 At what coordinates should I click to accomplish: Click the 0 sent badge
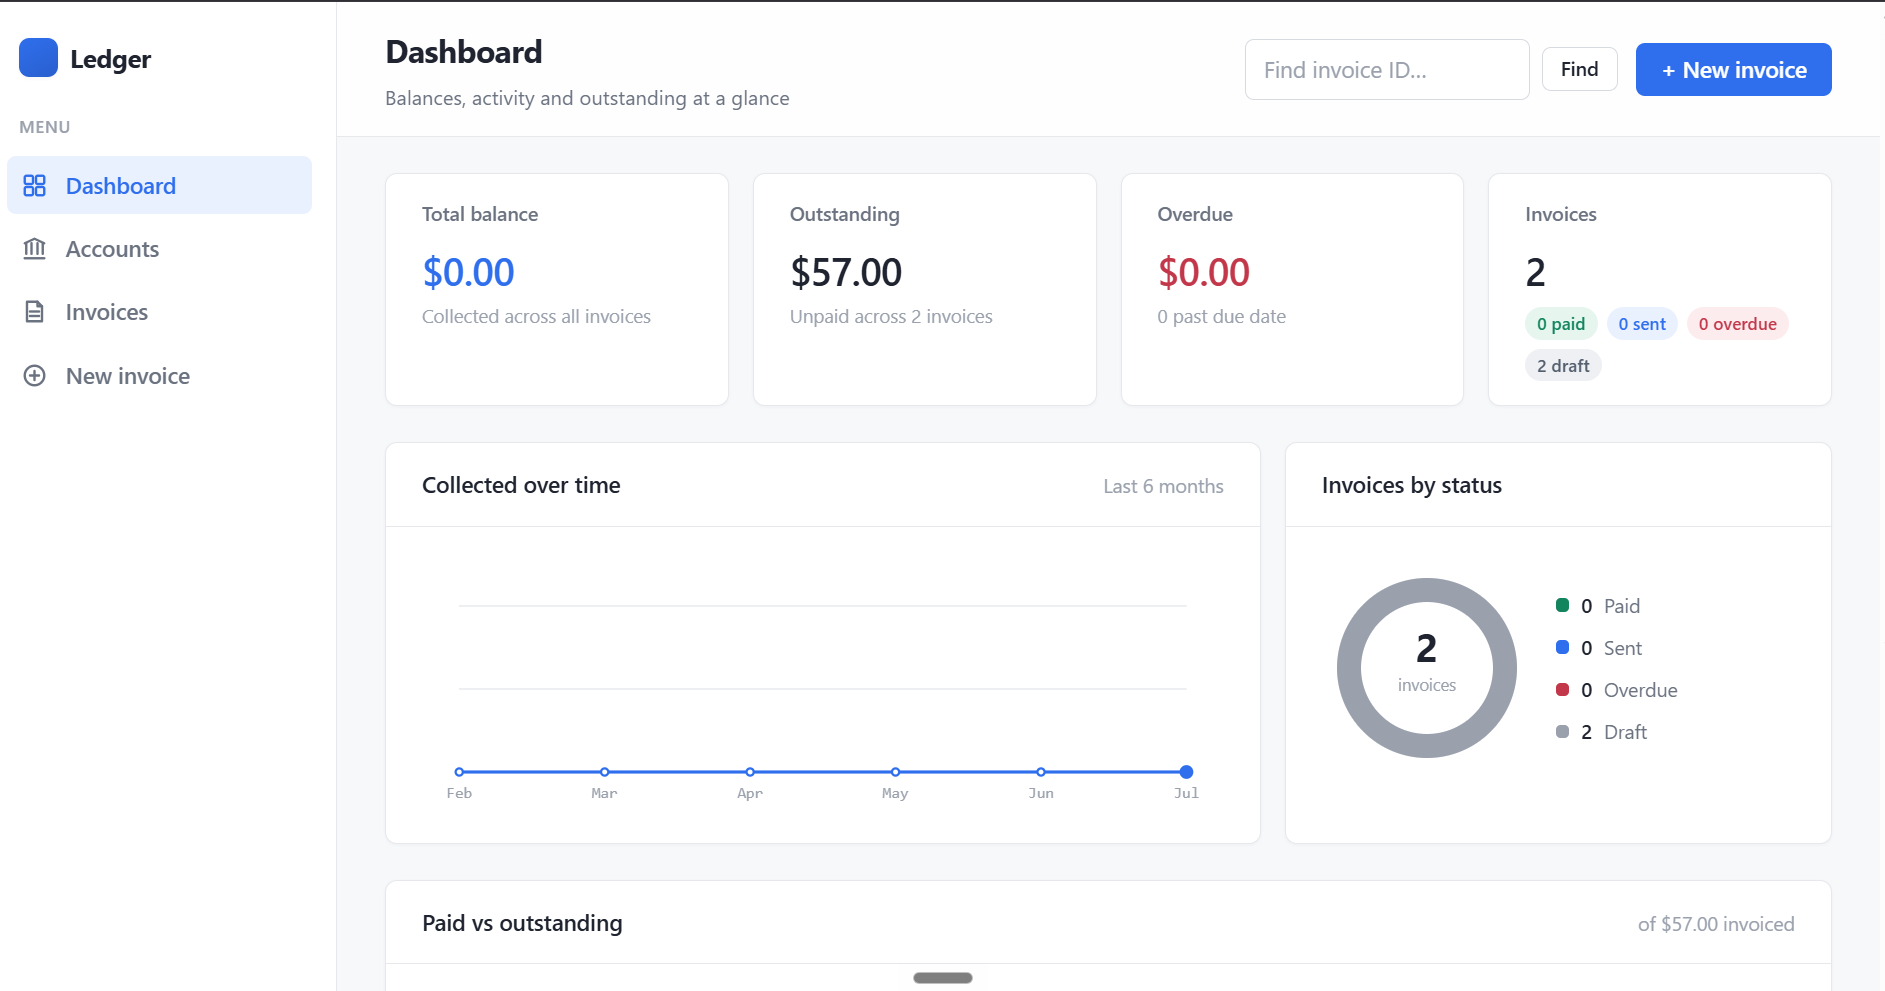click(x=1642, y=324)
